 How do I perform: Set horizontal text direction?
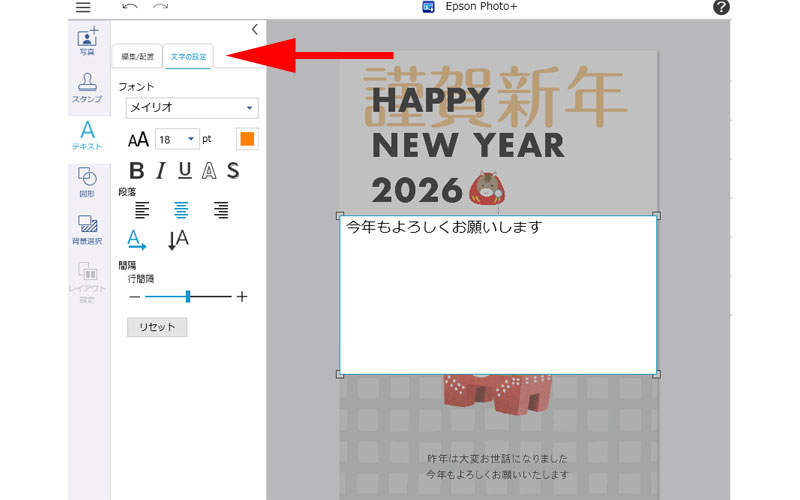click(x=136, y=239)
